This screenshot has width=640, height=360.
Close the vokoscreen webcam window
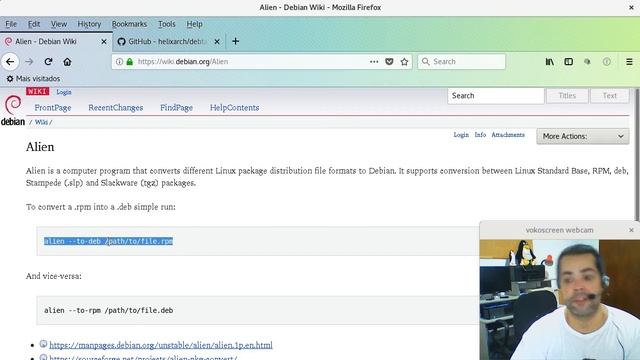coord(631,230)
